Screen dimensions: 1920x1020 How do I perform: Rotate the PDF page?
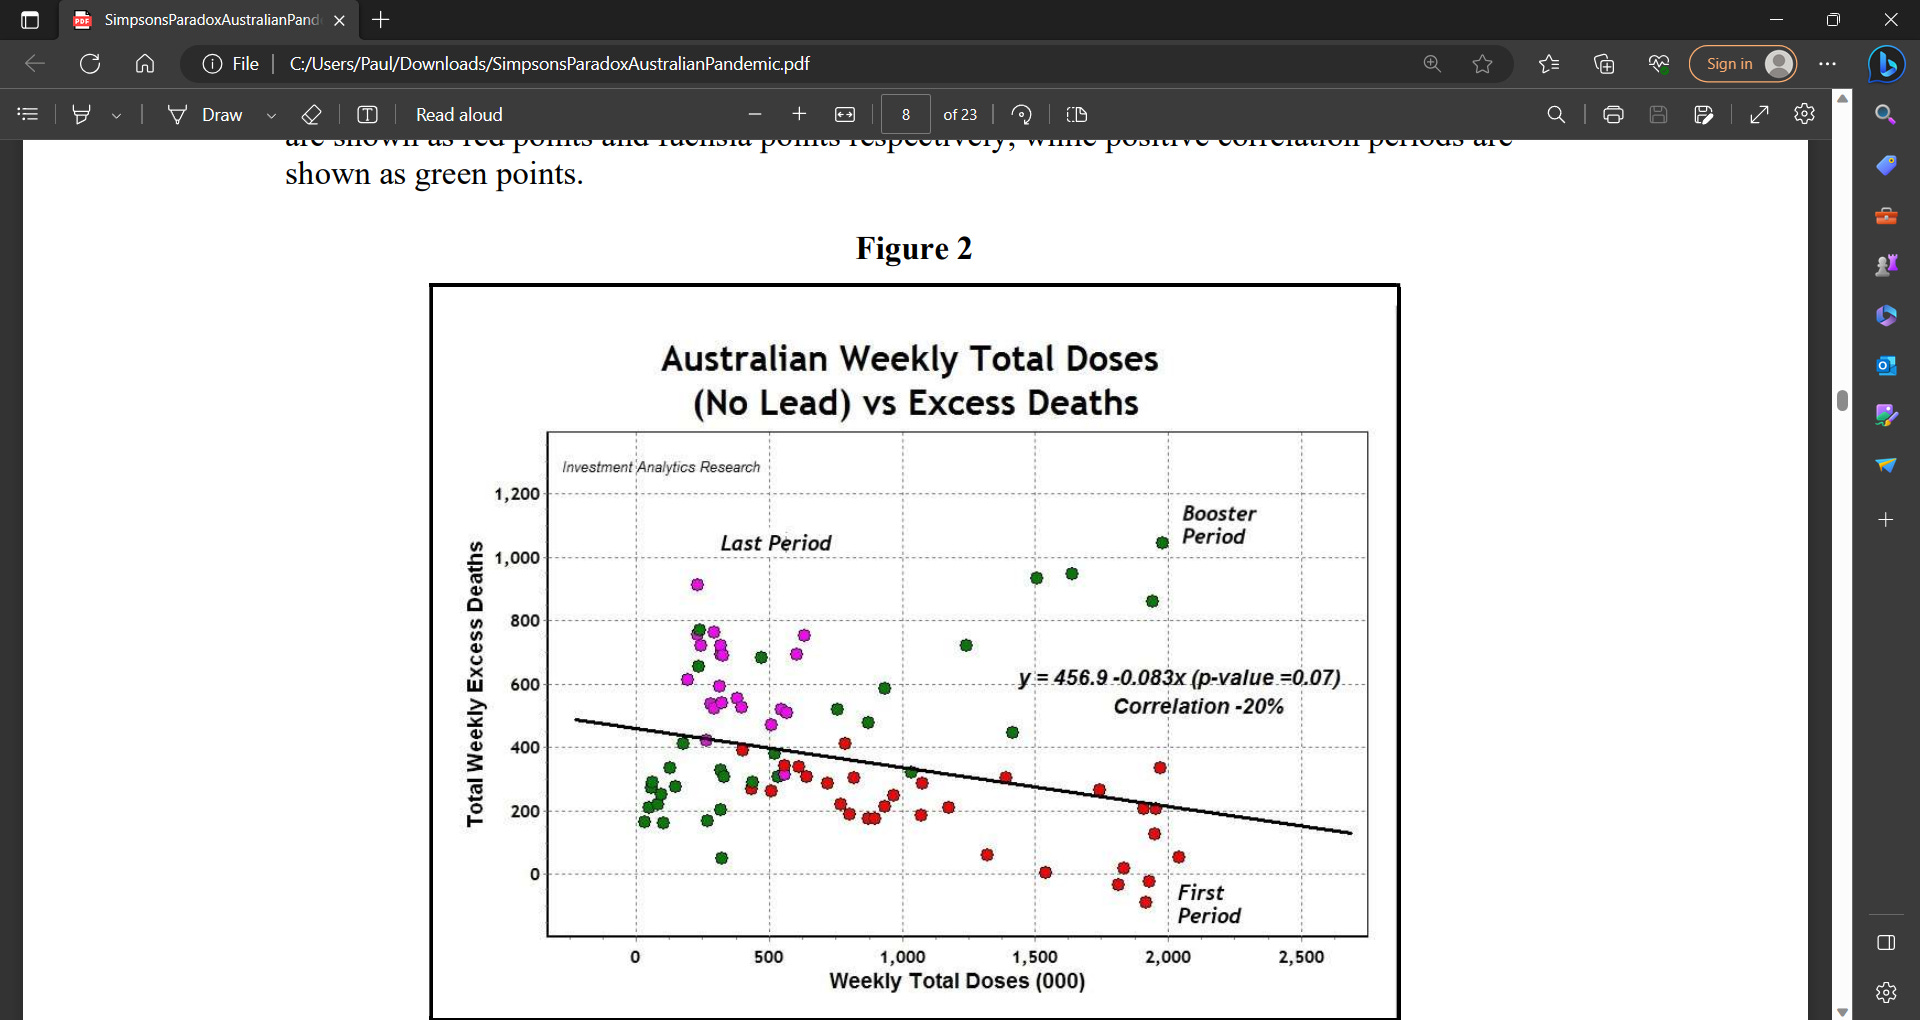tap(1021, 114)
